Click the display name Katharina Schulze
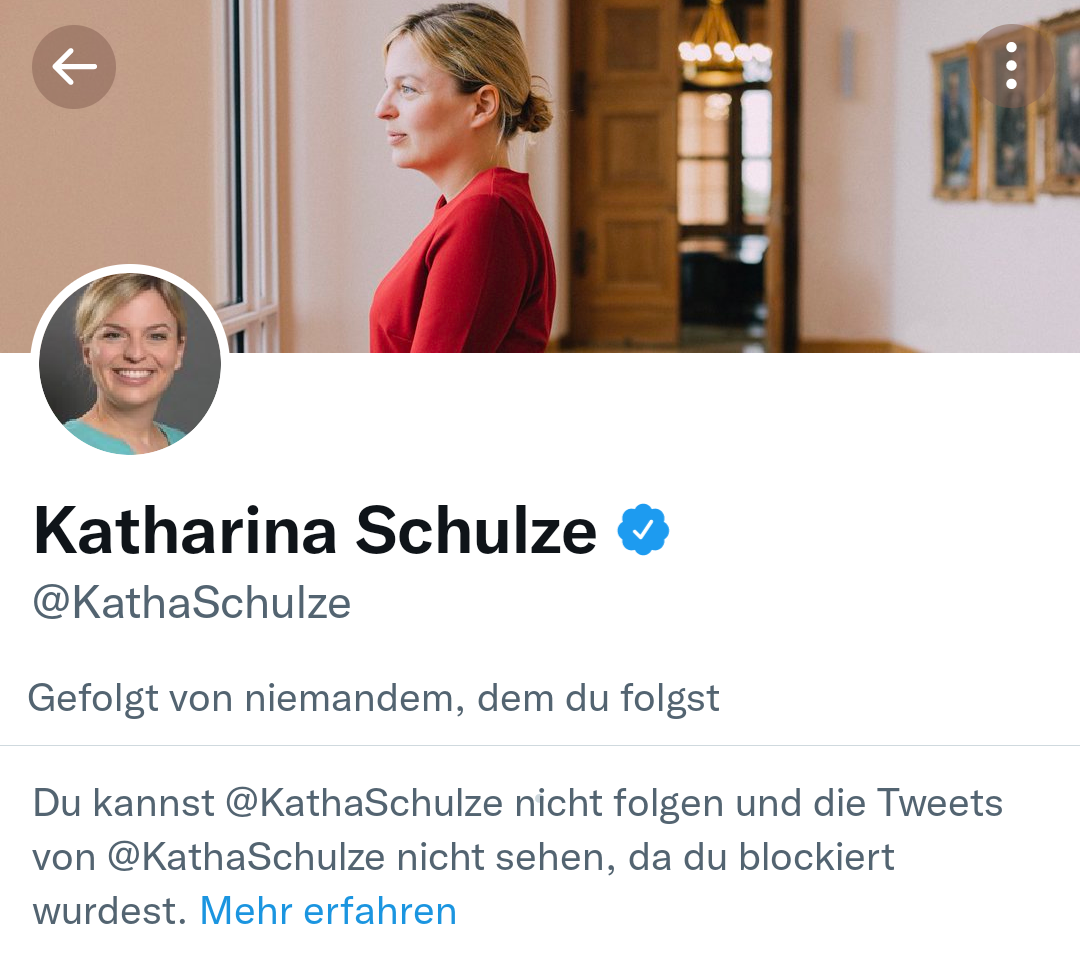 point(314,530)
